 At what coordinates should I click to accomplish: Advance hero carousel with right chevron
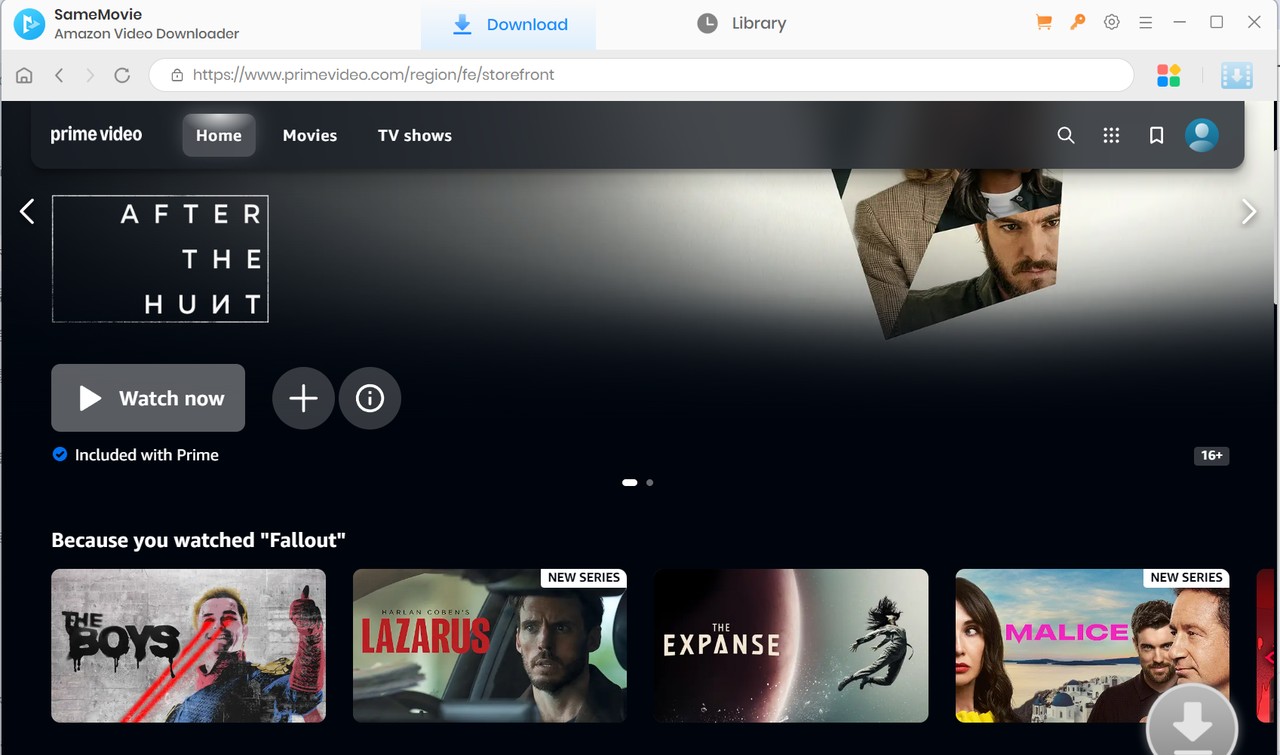coord(1248,211)
